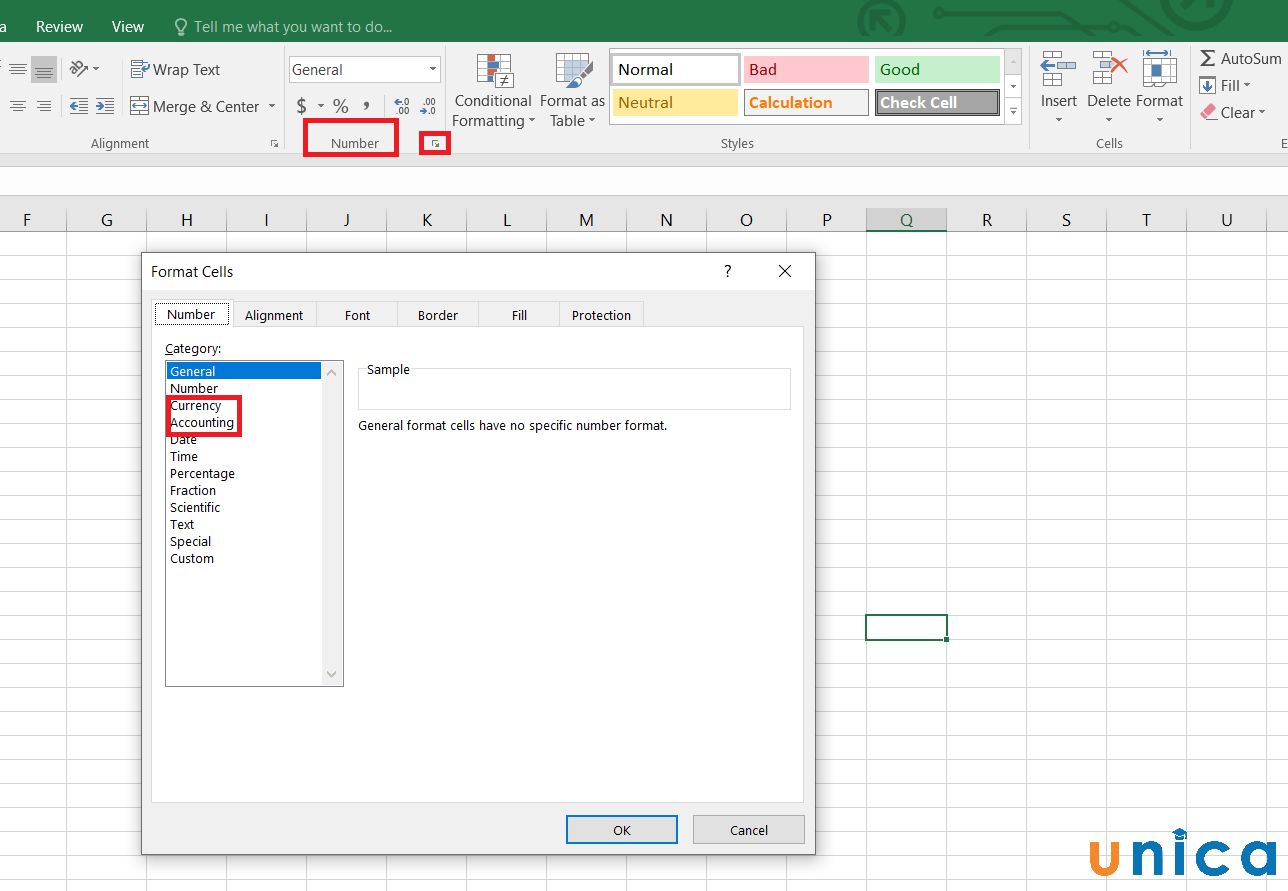Open the Border tab in Format Cells
The image size is (1288, 891).
(x=437, y=315)
